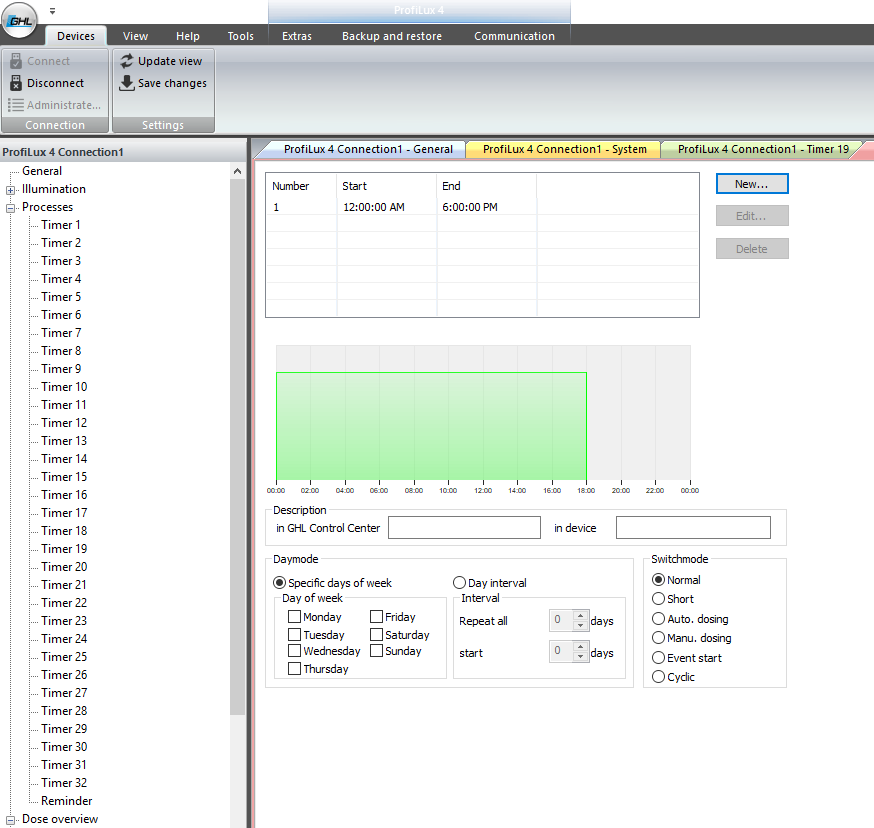This screenshot has height=828, width=874.
Task: Open the quick access toolbar dropdown arrow
Action: [x=52, y=11]
